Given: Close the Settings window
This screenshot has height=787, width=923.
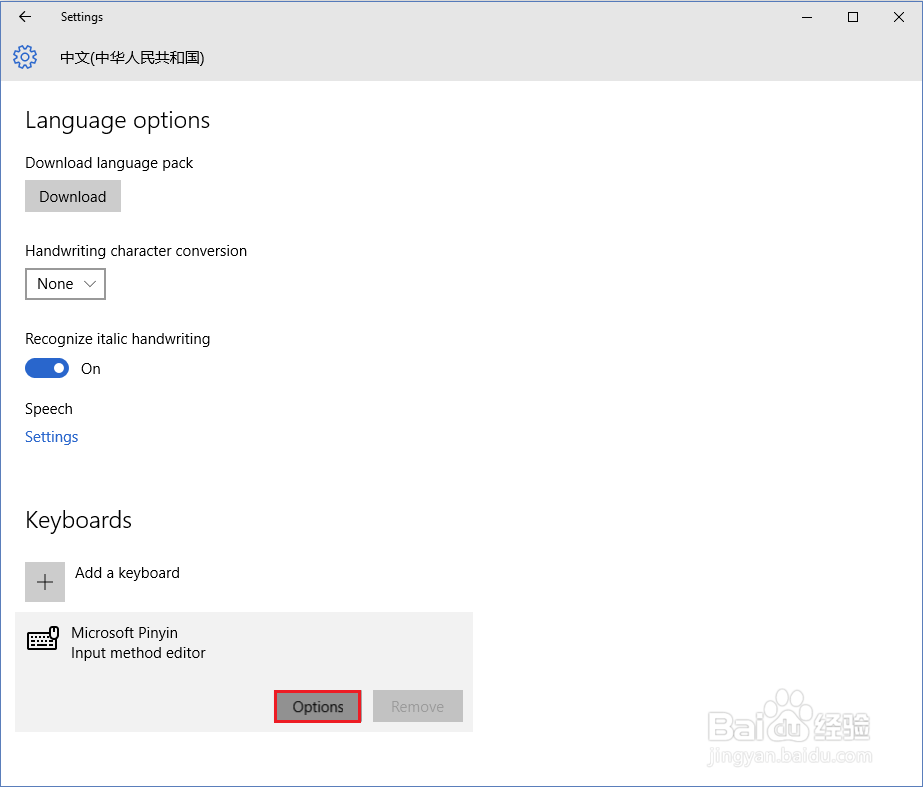Looking at the screenshot, I should tap(898, 17).
